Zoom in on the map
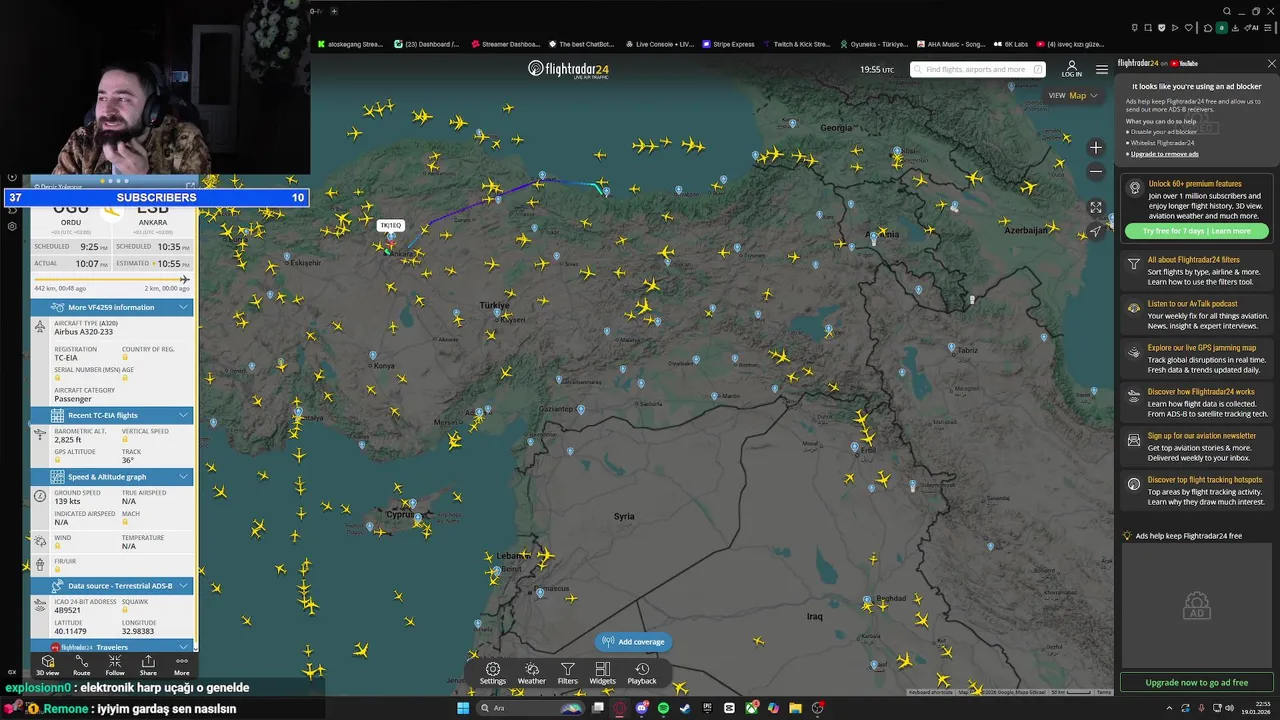Viewport: 1280px width, 720px height. coord(1096,148)
